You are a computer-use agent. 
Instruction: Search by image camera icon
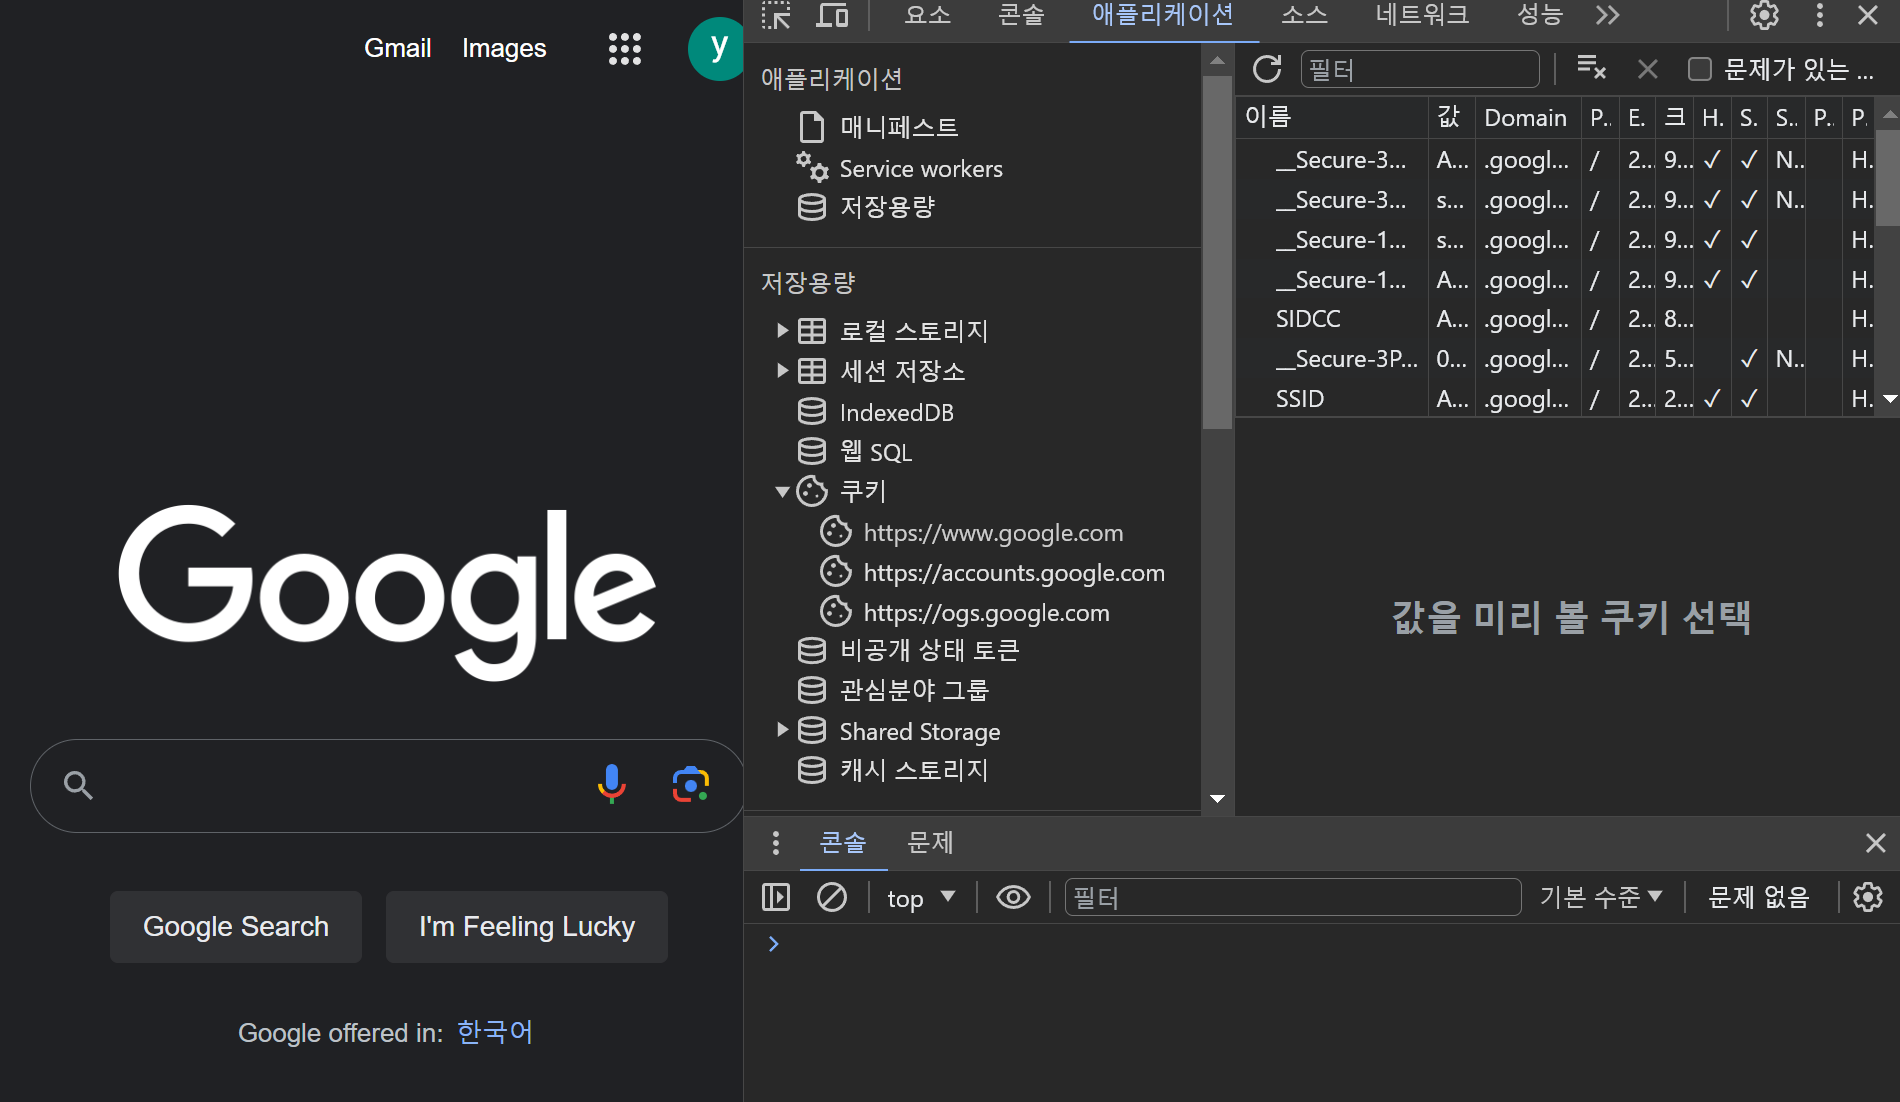click(x=691, y=785)
